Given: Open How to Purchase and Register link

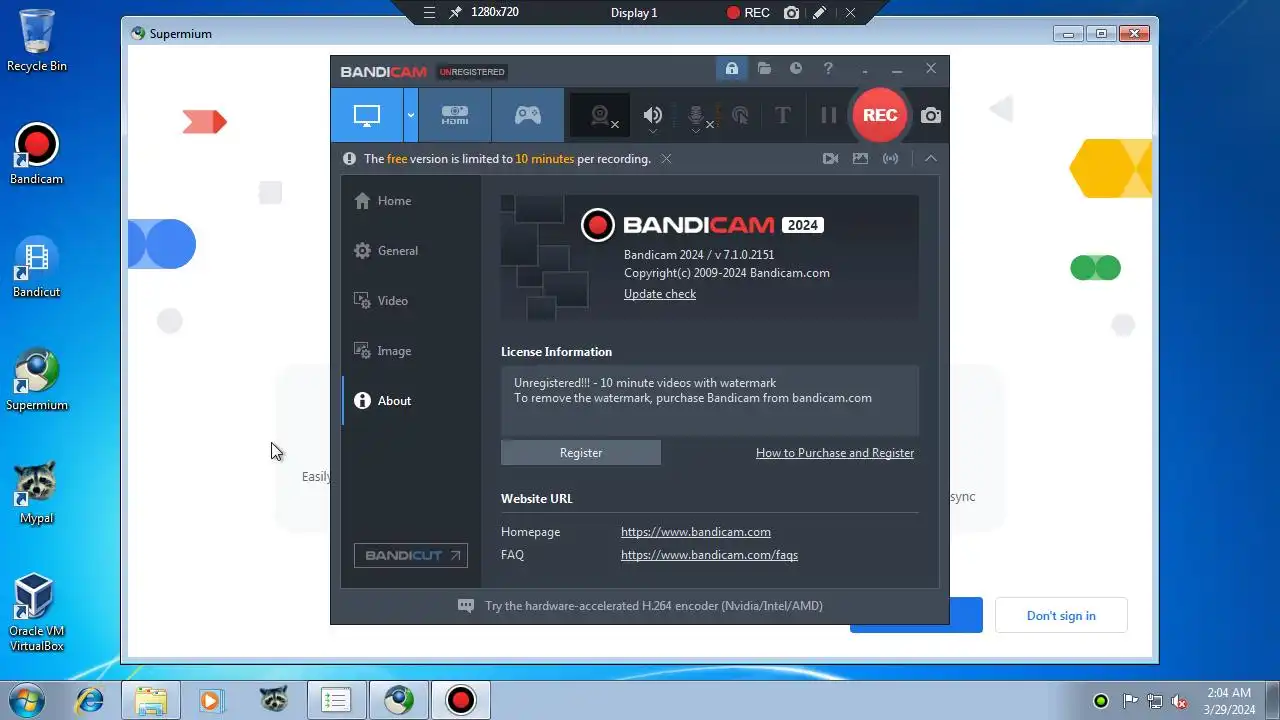Looking at the screenshot, I should 835,453.
